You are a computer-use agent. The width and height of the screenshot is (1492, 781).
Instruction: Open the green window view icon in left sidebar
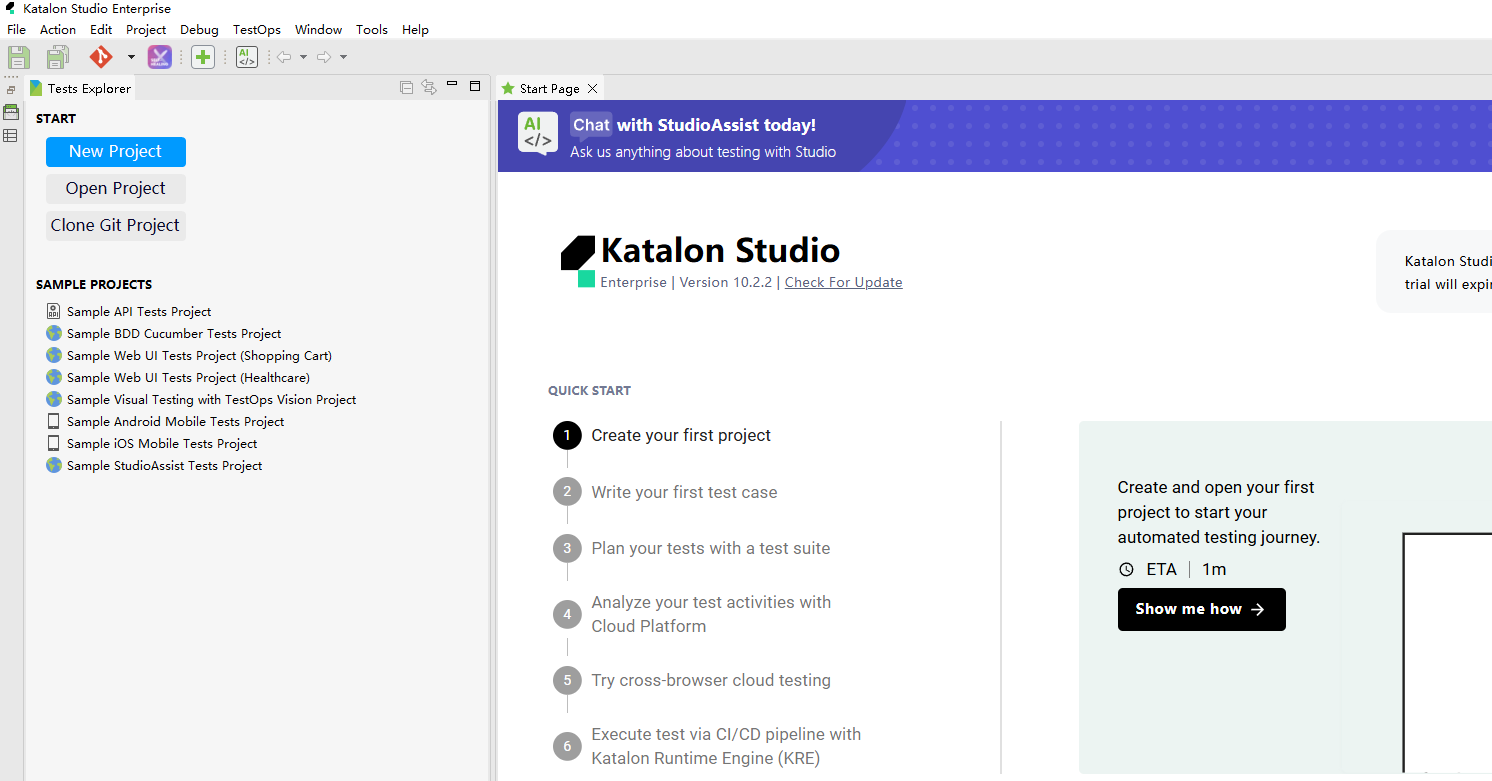pyautogui.click(x=11, y=112)
